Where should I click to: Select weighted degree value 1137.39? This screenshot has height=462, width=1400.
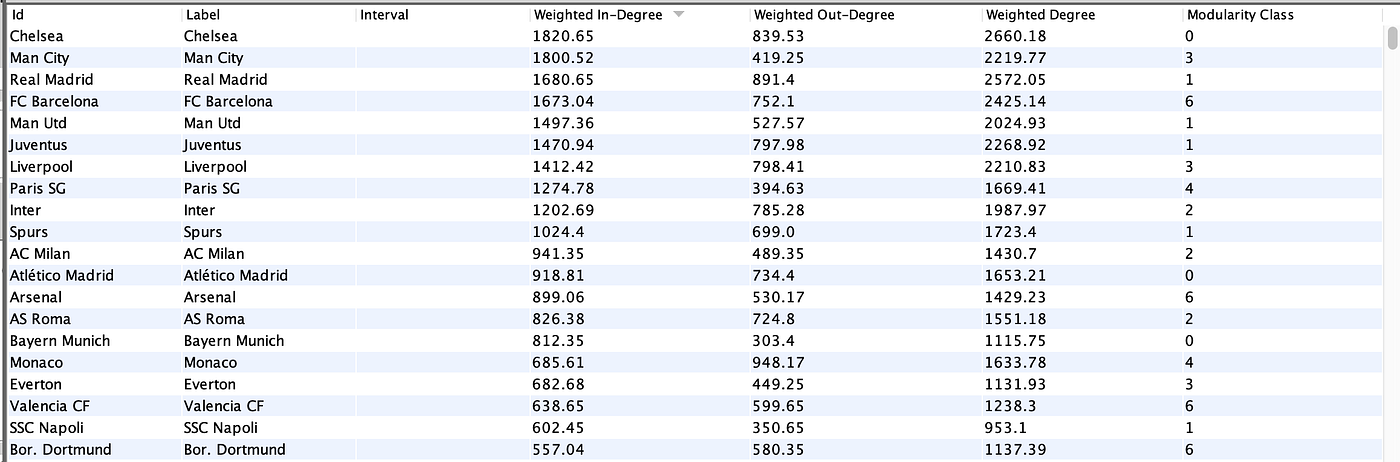click(1017, 450)
